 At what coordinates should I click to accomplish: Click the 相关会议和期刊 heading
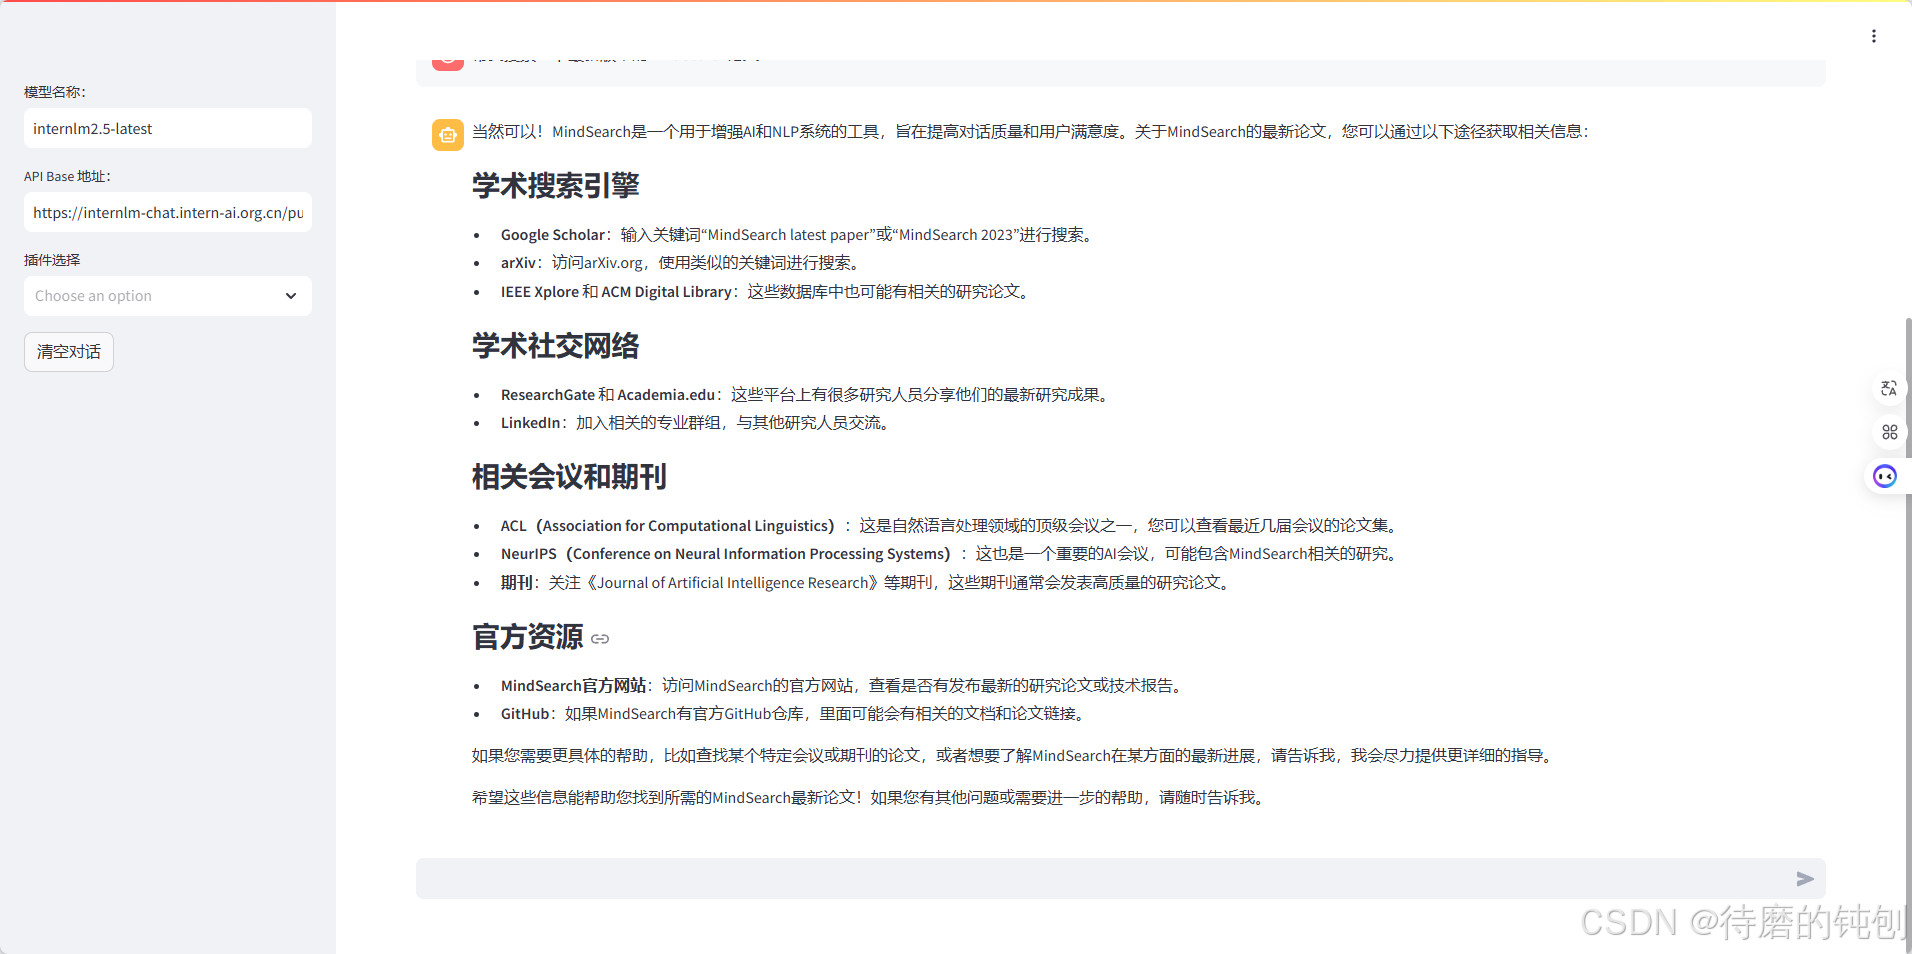[x=569, y=477]
